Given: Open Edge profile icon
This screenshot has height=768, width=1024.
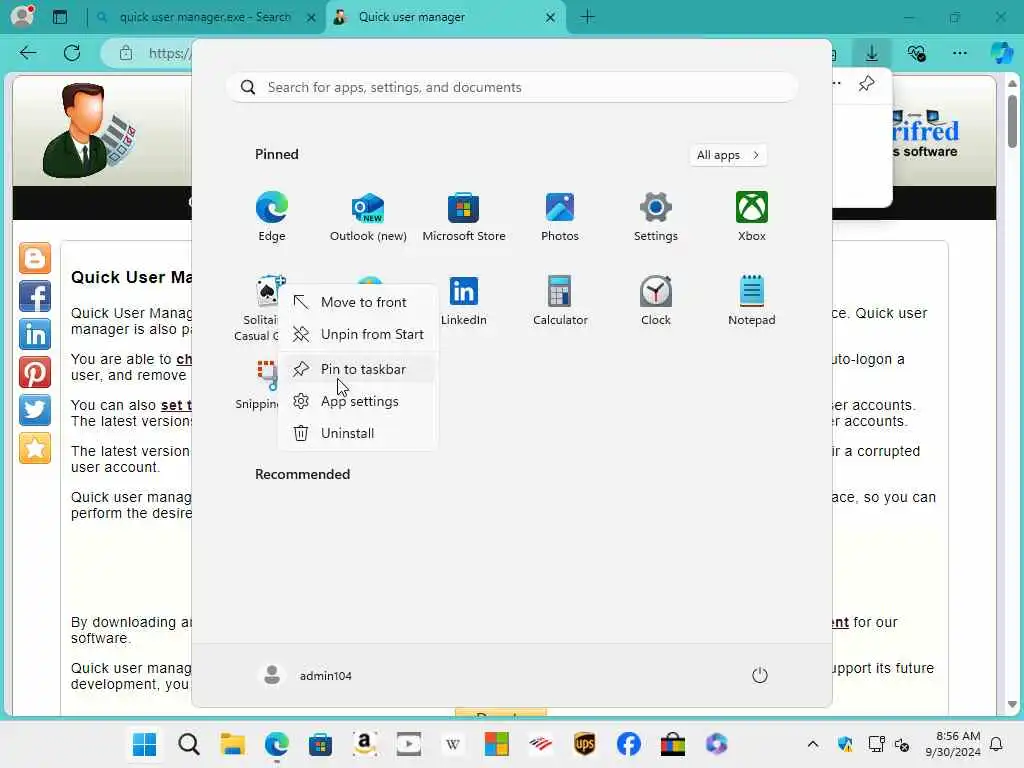Looking at the screenshot, I should tap(22, 16).
